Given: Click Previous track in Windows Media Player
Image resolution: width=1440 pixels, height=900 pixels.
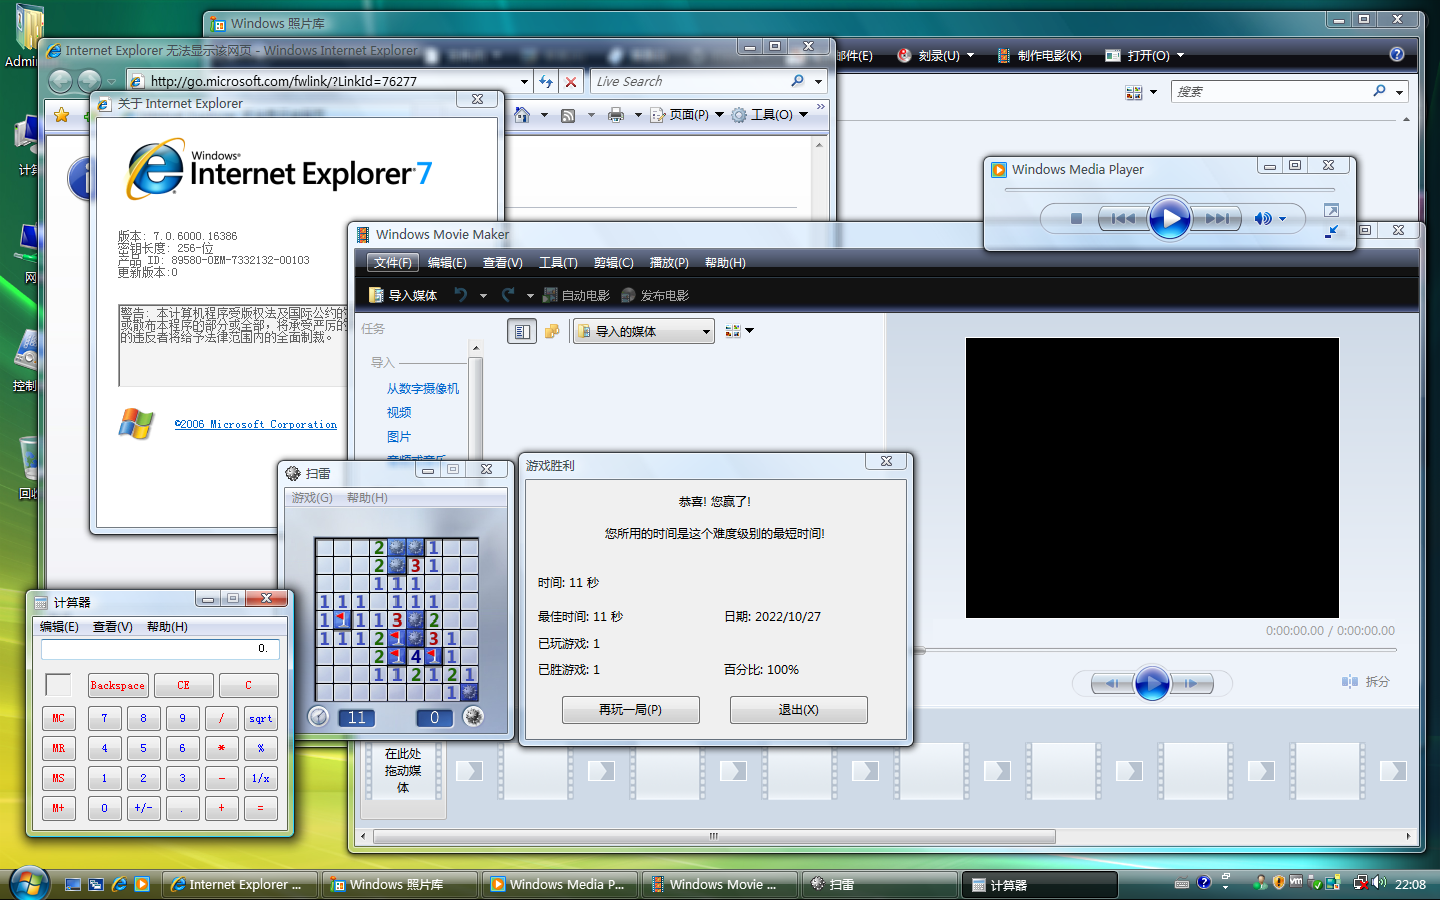Looking at the screenshot, I should [1123, 219].
